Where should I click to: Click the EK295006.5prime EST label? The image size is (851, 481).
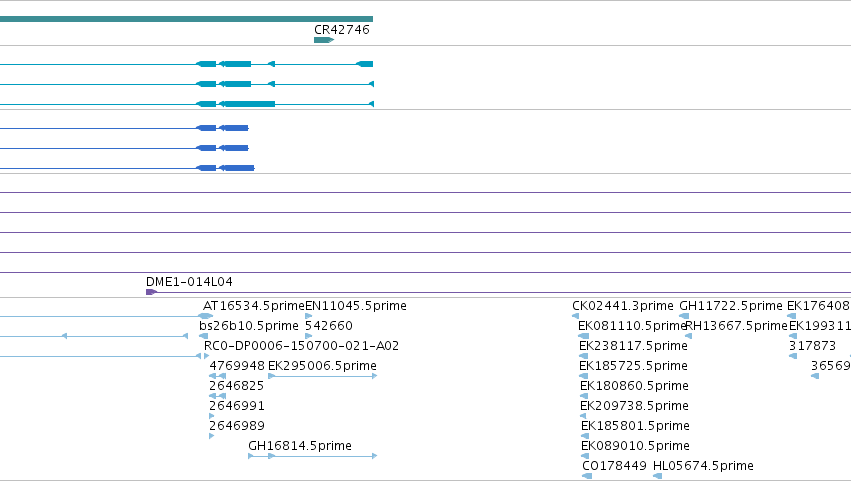click(x=322, y=366)
